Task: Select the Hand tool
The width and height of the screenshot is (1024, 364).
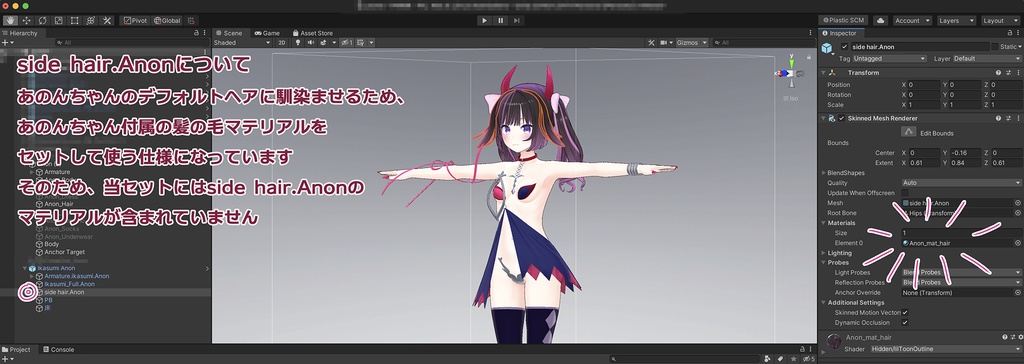Action: [x=11, y=20]
